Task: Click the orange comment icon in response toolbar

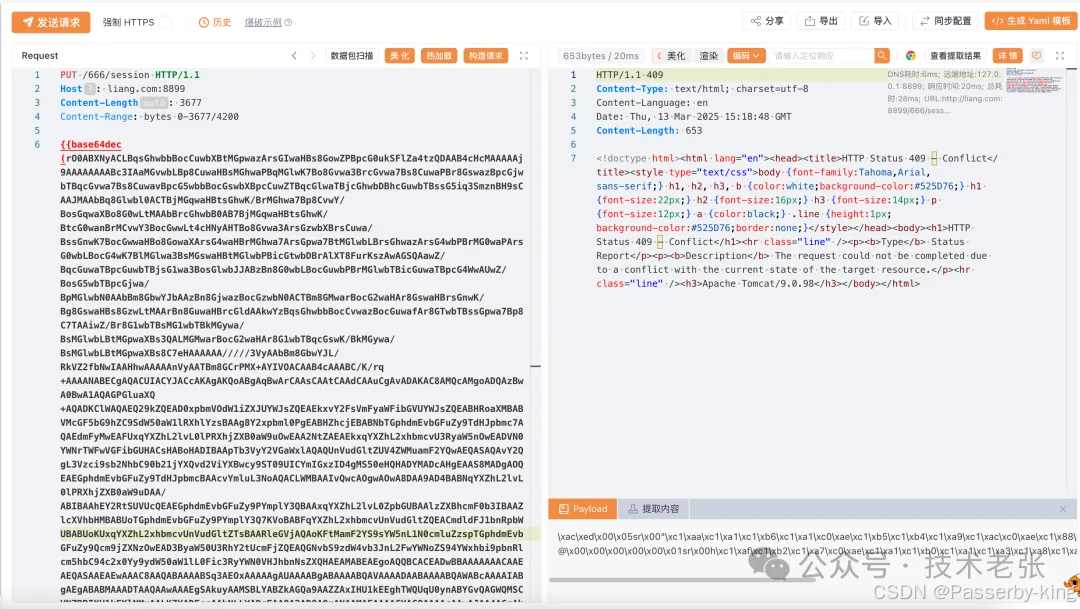Action: pos(1037,56)
